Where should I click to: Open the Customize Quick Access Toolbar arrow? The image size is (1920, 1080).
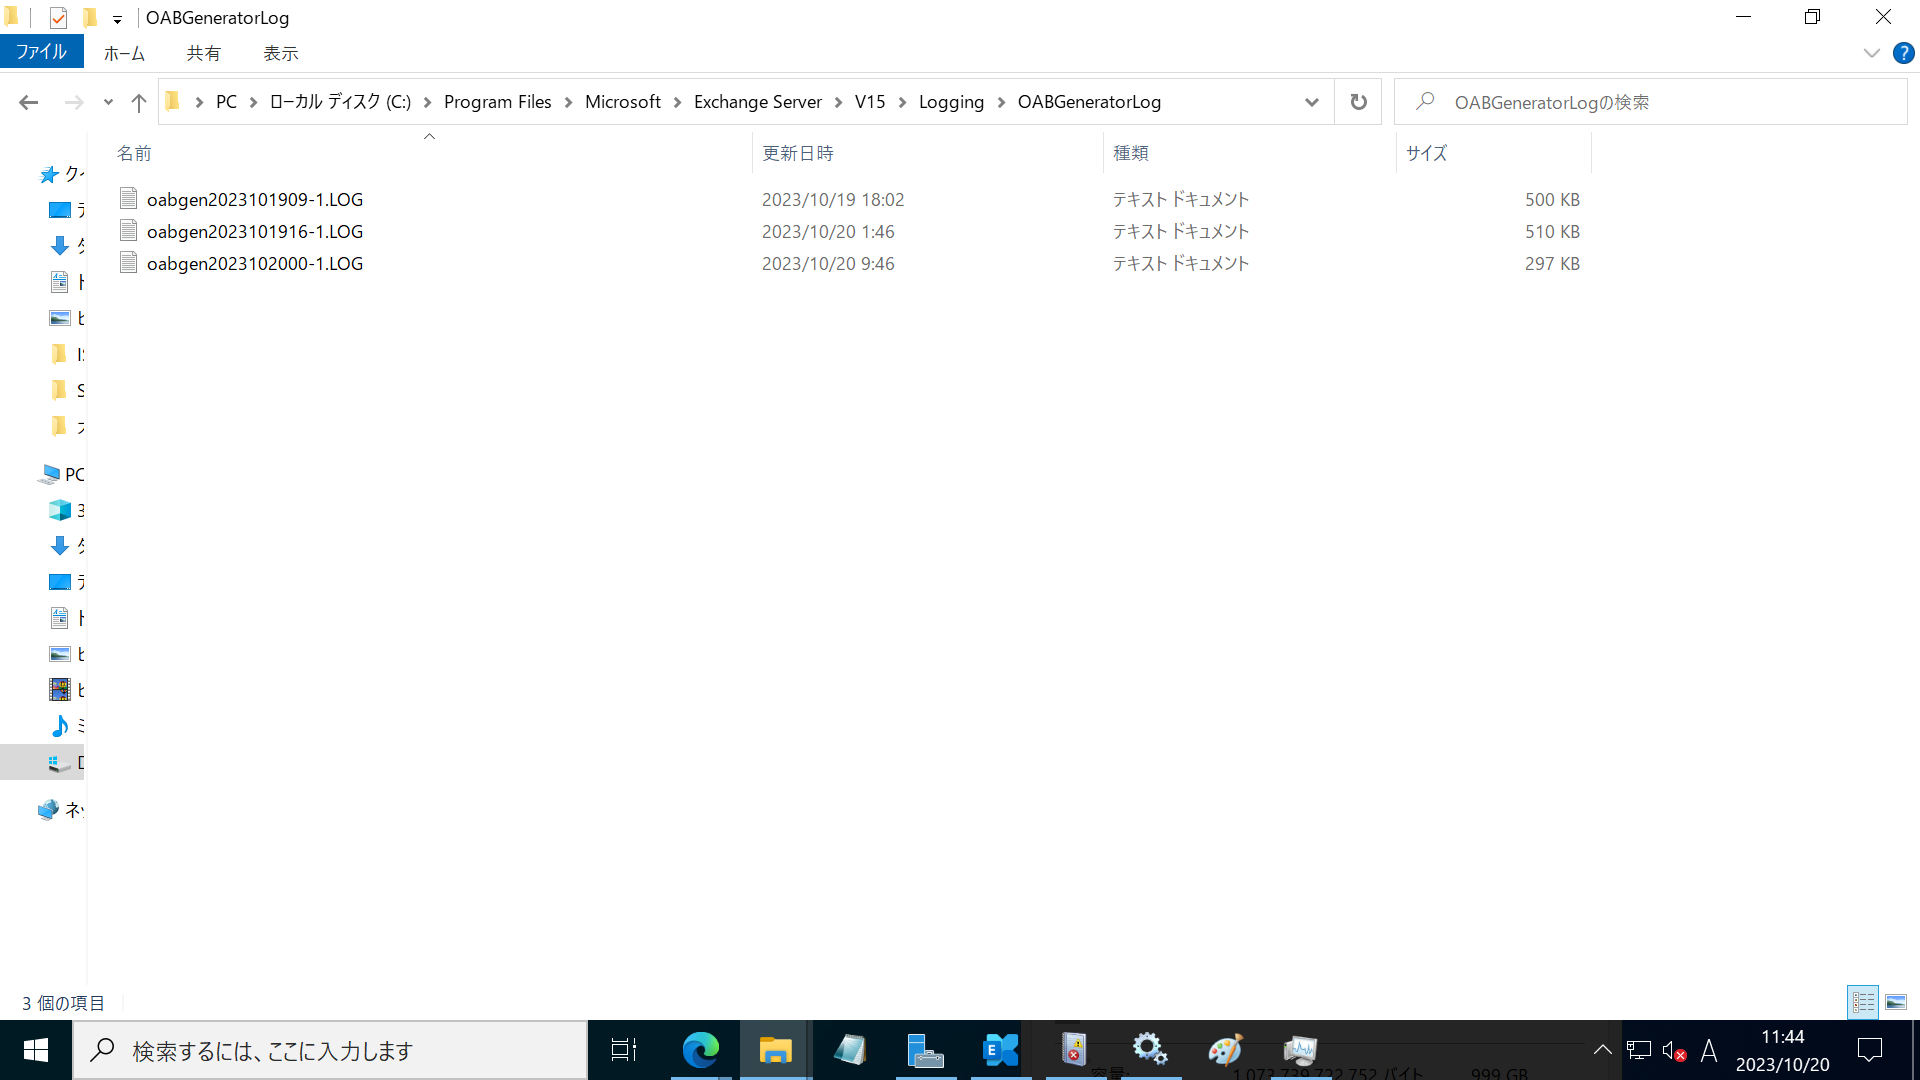117,19
